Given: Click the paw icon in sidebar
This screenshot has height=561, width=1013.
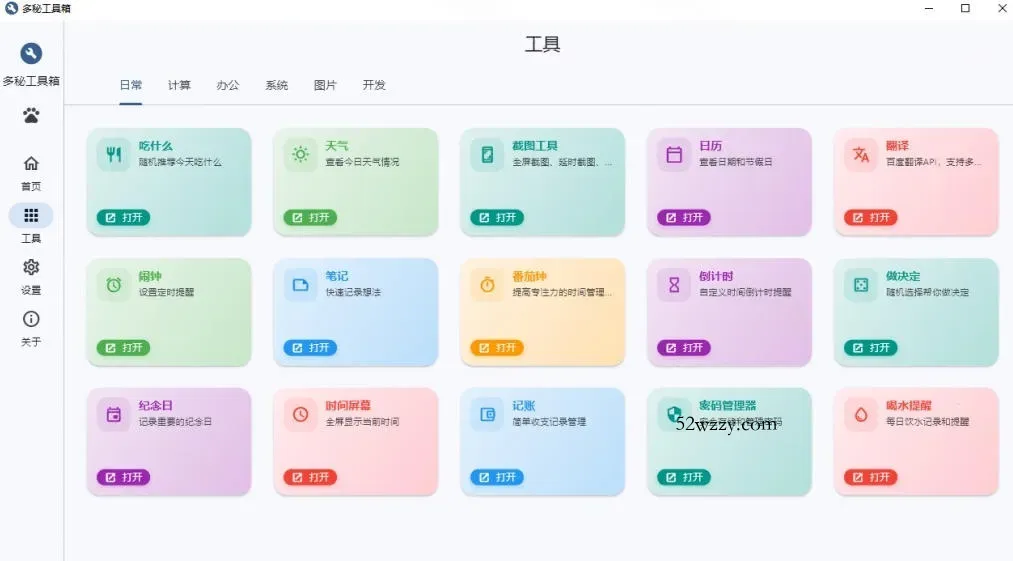Looking at the screenshot, I should [x=31, y=116].
